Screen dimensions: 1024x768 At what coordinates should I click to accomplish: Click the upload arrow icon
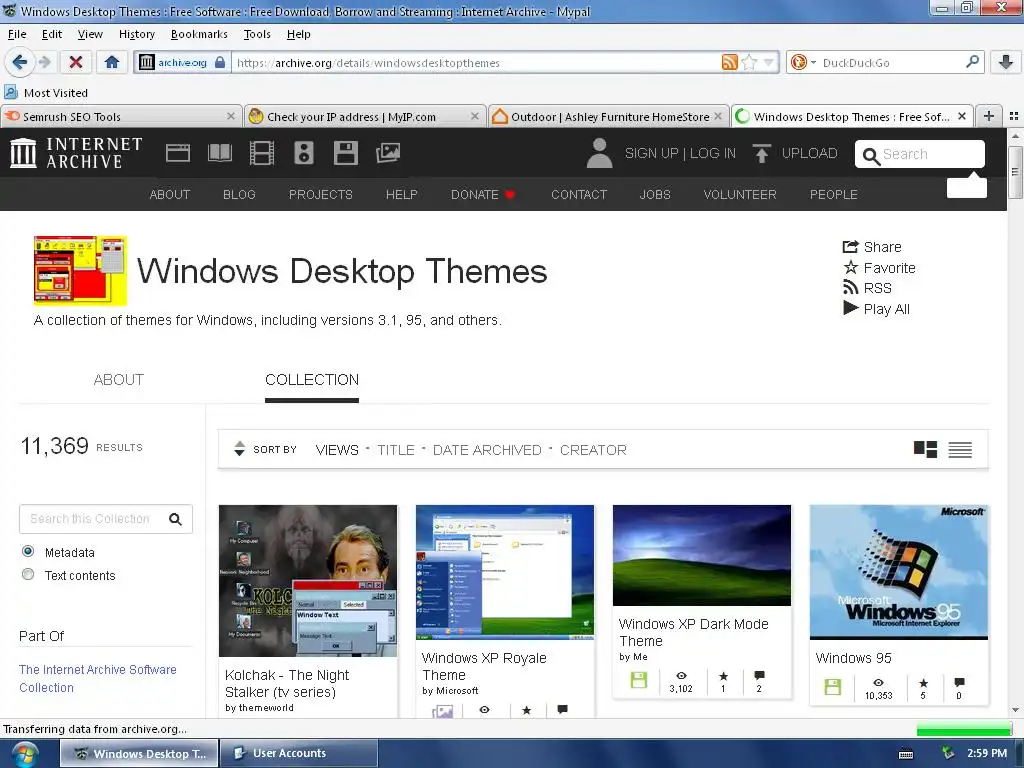pos(761,153)
